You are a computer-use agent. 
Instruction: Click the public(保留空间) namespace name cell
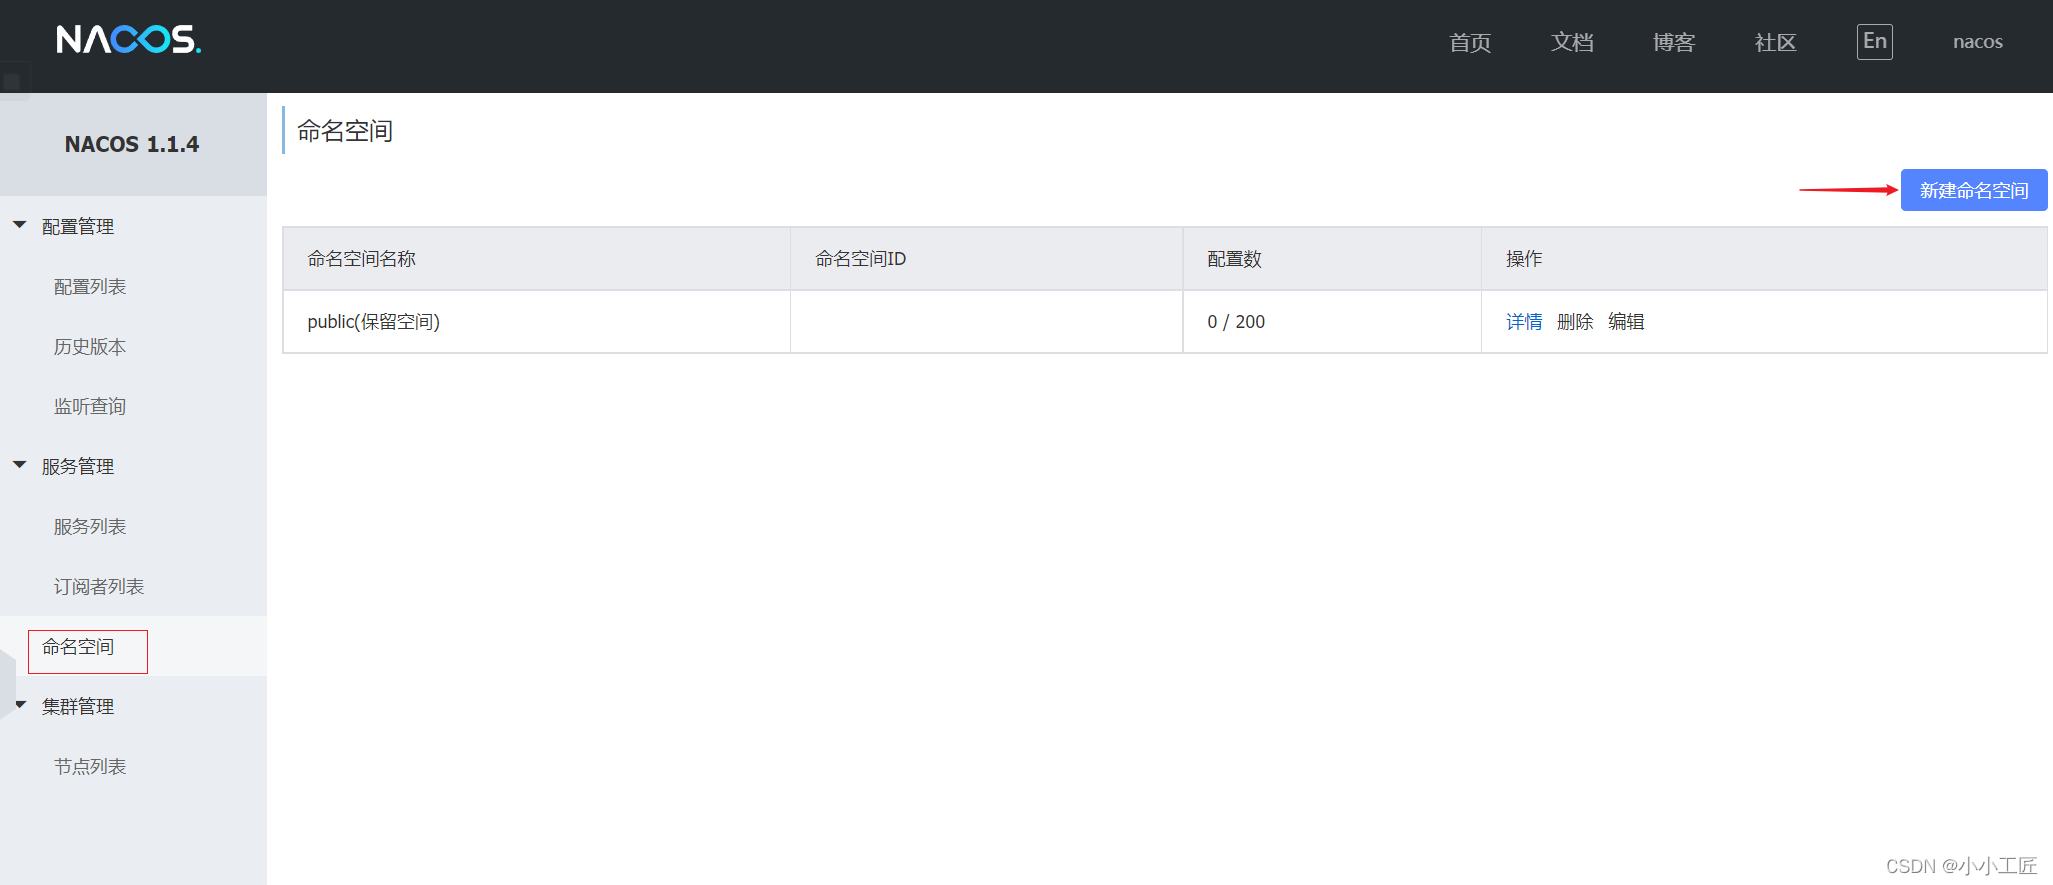(x=537, y=322)
